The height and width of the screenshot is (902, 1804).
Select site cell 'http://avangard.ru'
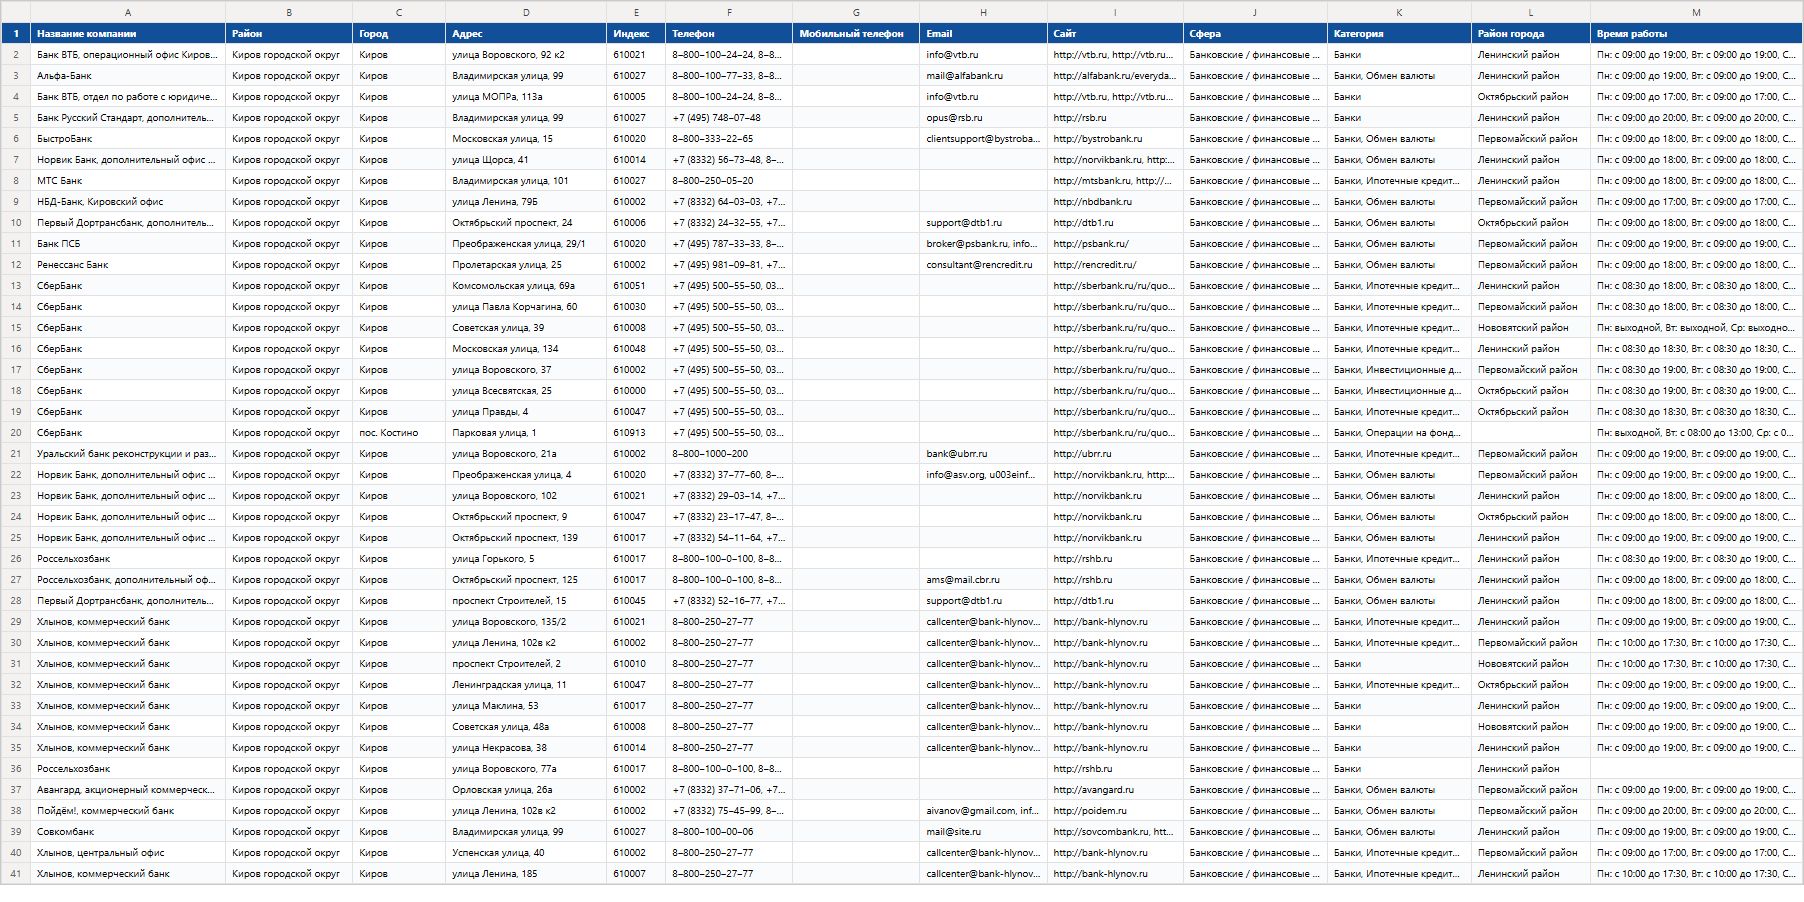(1115, 790)
